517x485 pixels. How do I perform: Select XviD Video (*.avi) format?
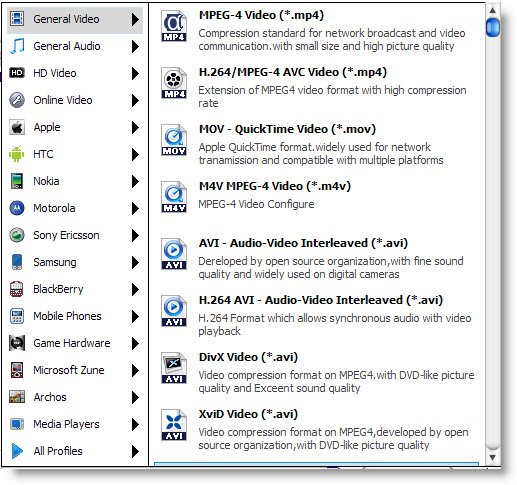(x=318, y=429)
